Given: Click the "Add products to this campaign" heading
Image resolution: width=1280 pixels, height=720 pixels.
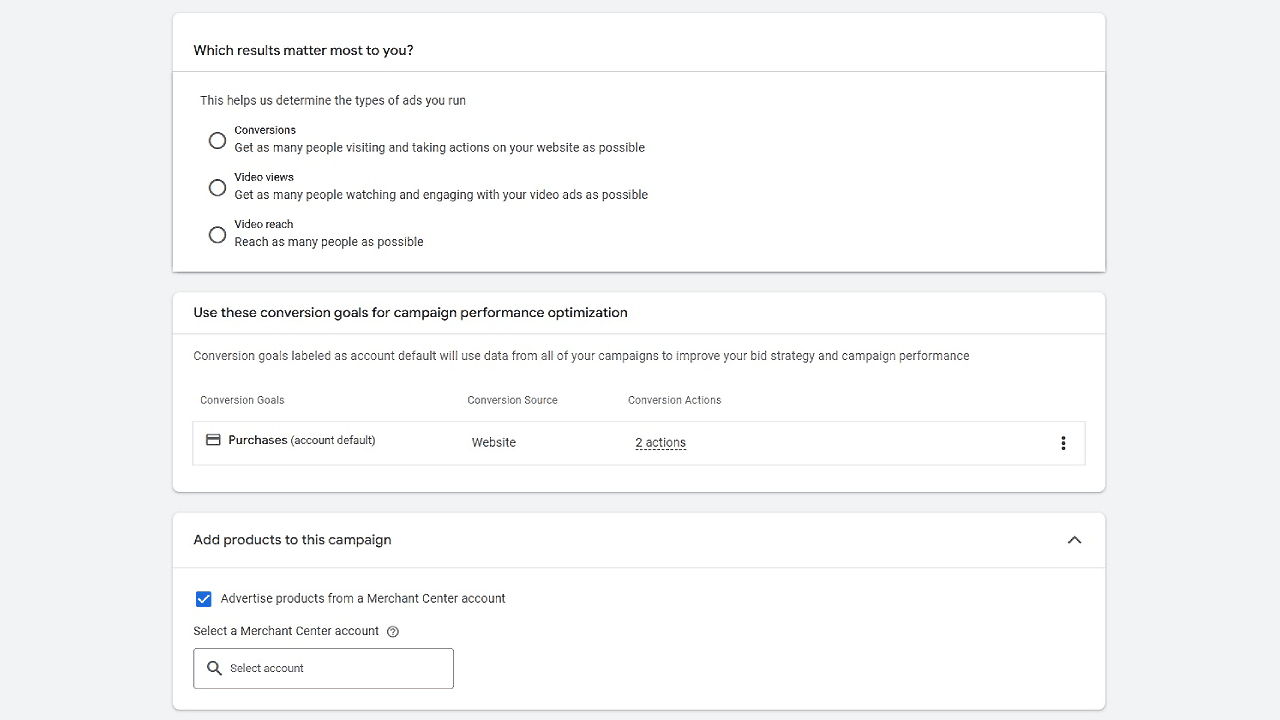Looking at the screenshot, I should pyautogui.click(x=292, y=540).
